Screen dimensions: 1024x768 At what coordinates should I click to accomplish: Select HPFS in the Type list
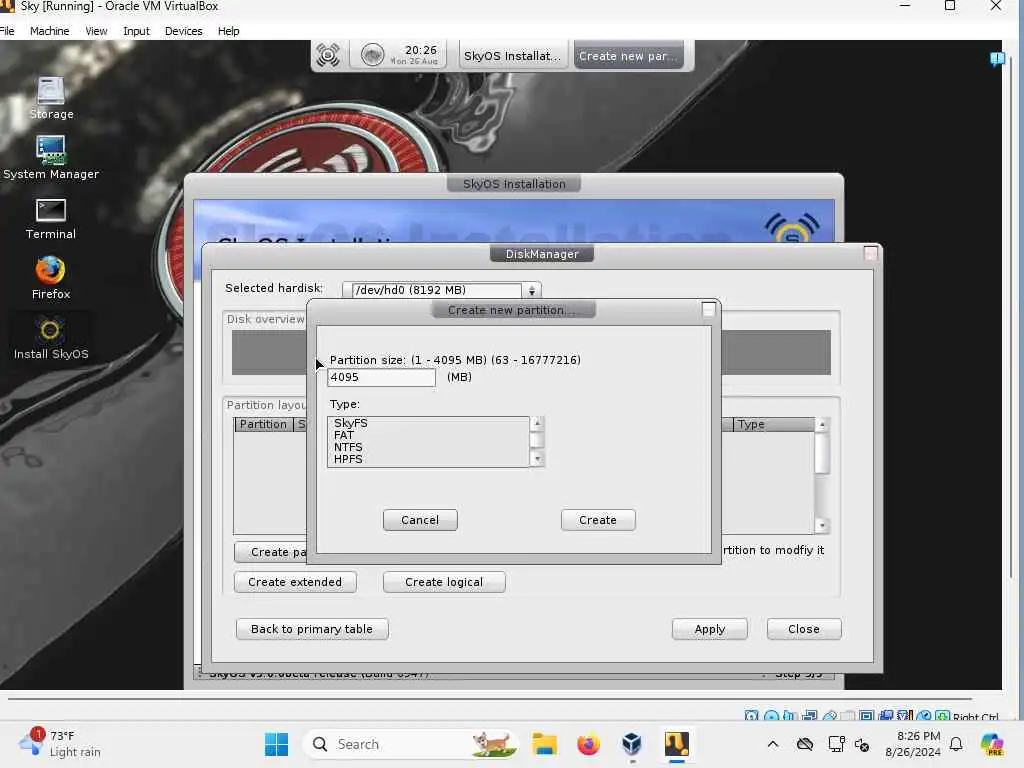point(428,459)
